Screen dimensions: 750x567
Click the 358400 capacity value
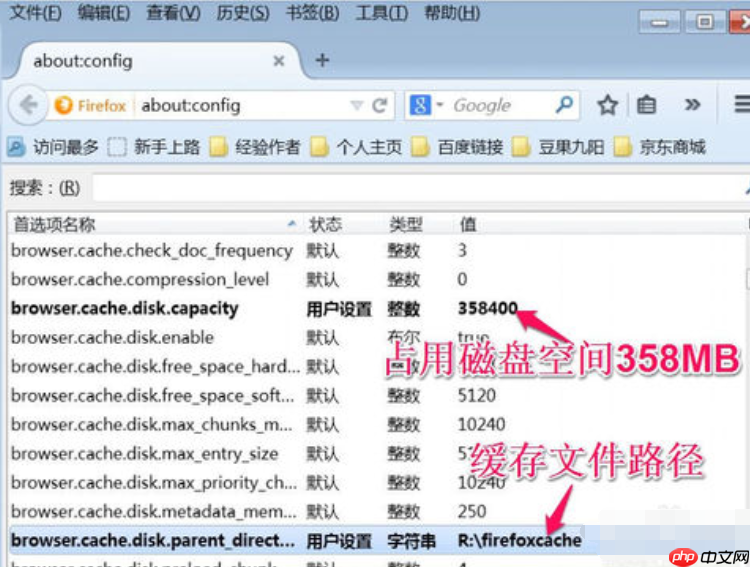tap(488, 308)
